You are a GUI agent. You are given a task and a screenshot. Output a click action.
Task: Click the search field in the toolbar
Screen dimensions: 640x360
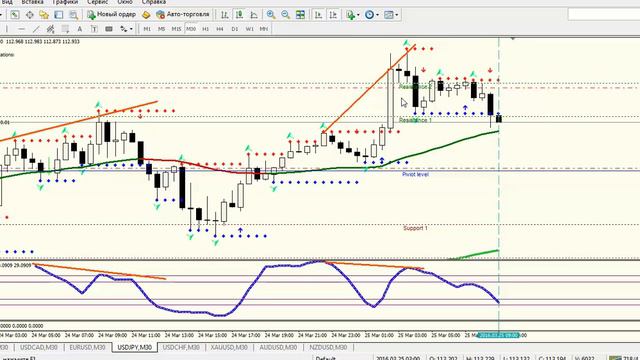[x=604, y=15]
